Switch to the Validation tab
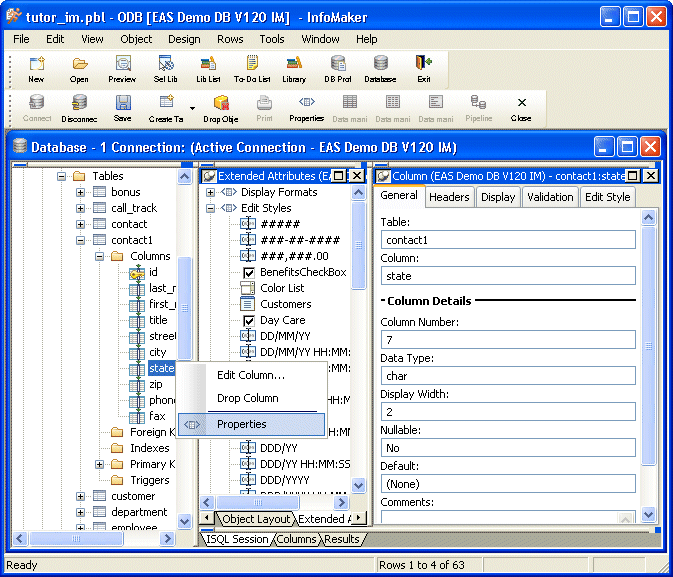Screen dimensions: 673x577 pyautogui.click(x=550, y=197)
